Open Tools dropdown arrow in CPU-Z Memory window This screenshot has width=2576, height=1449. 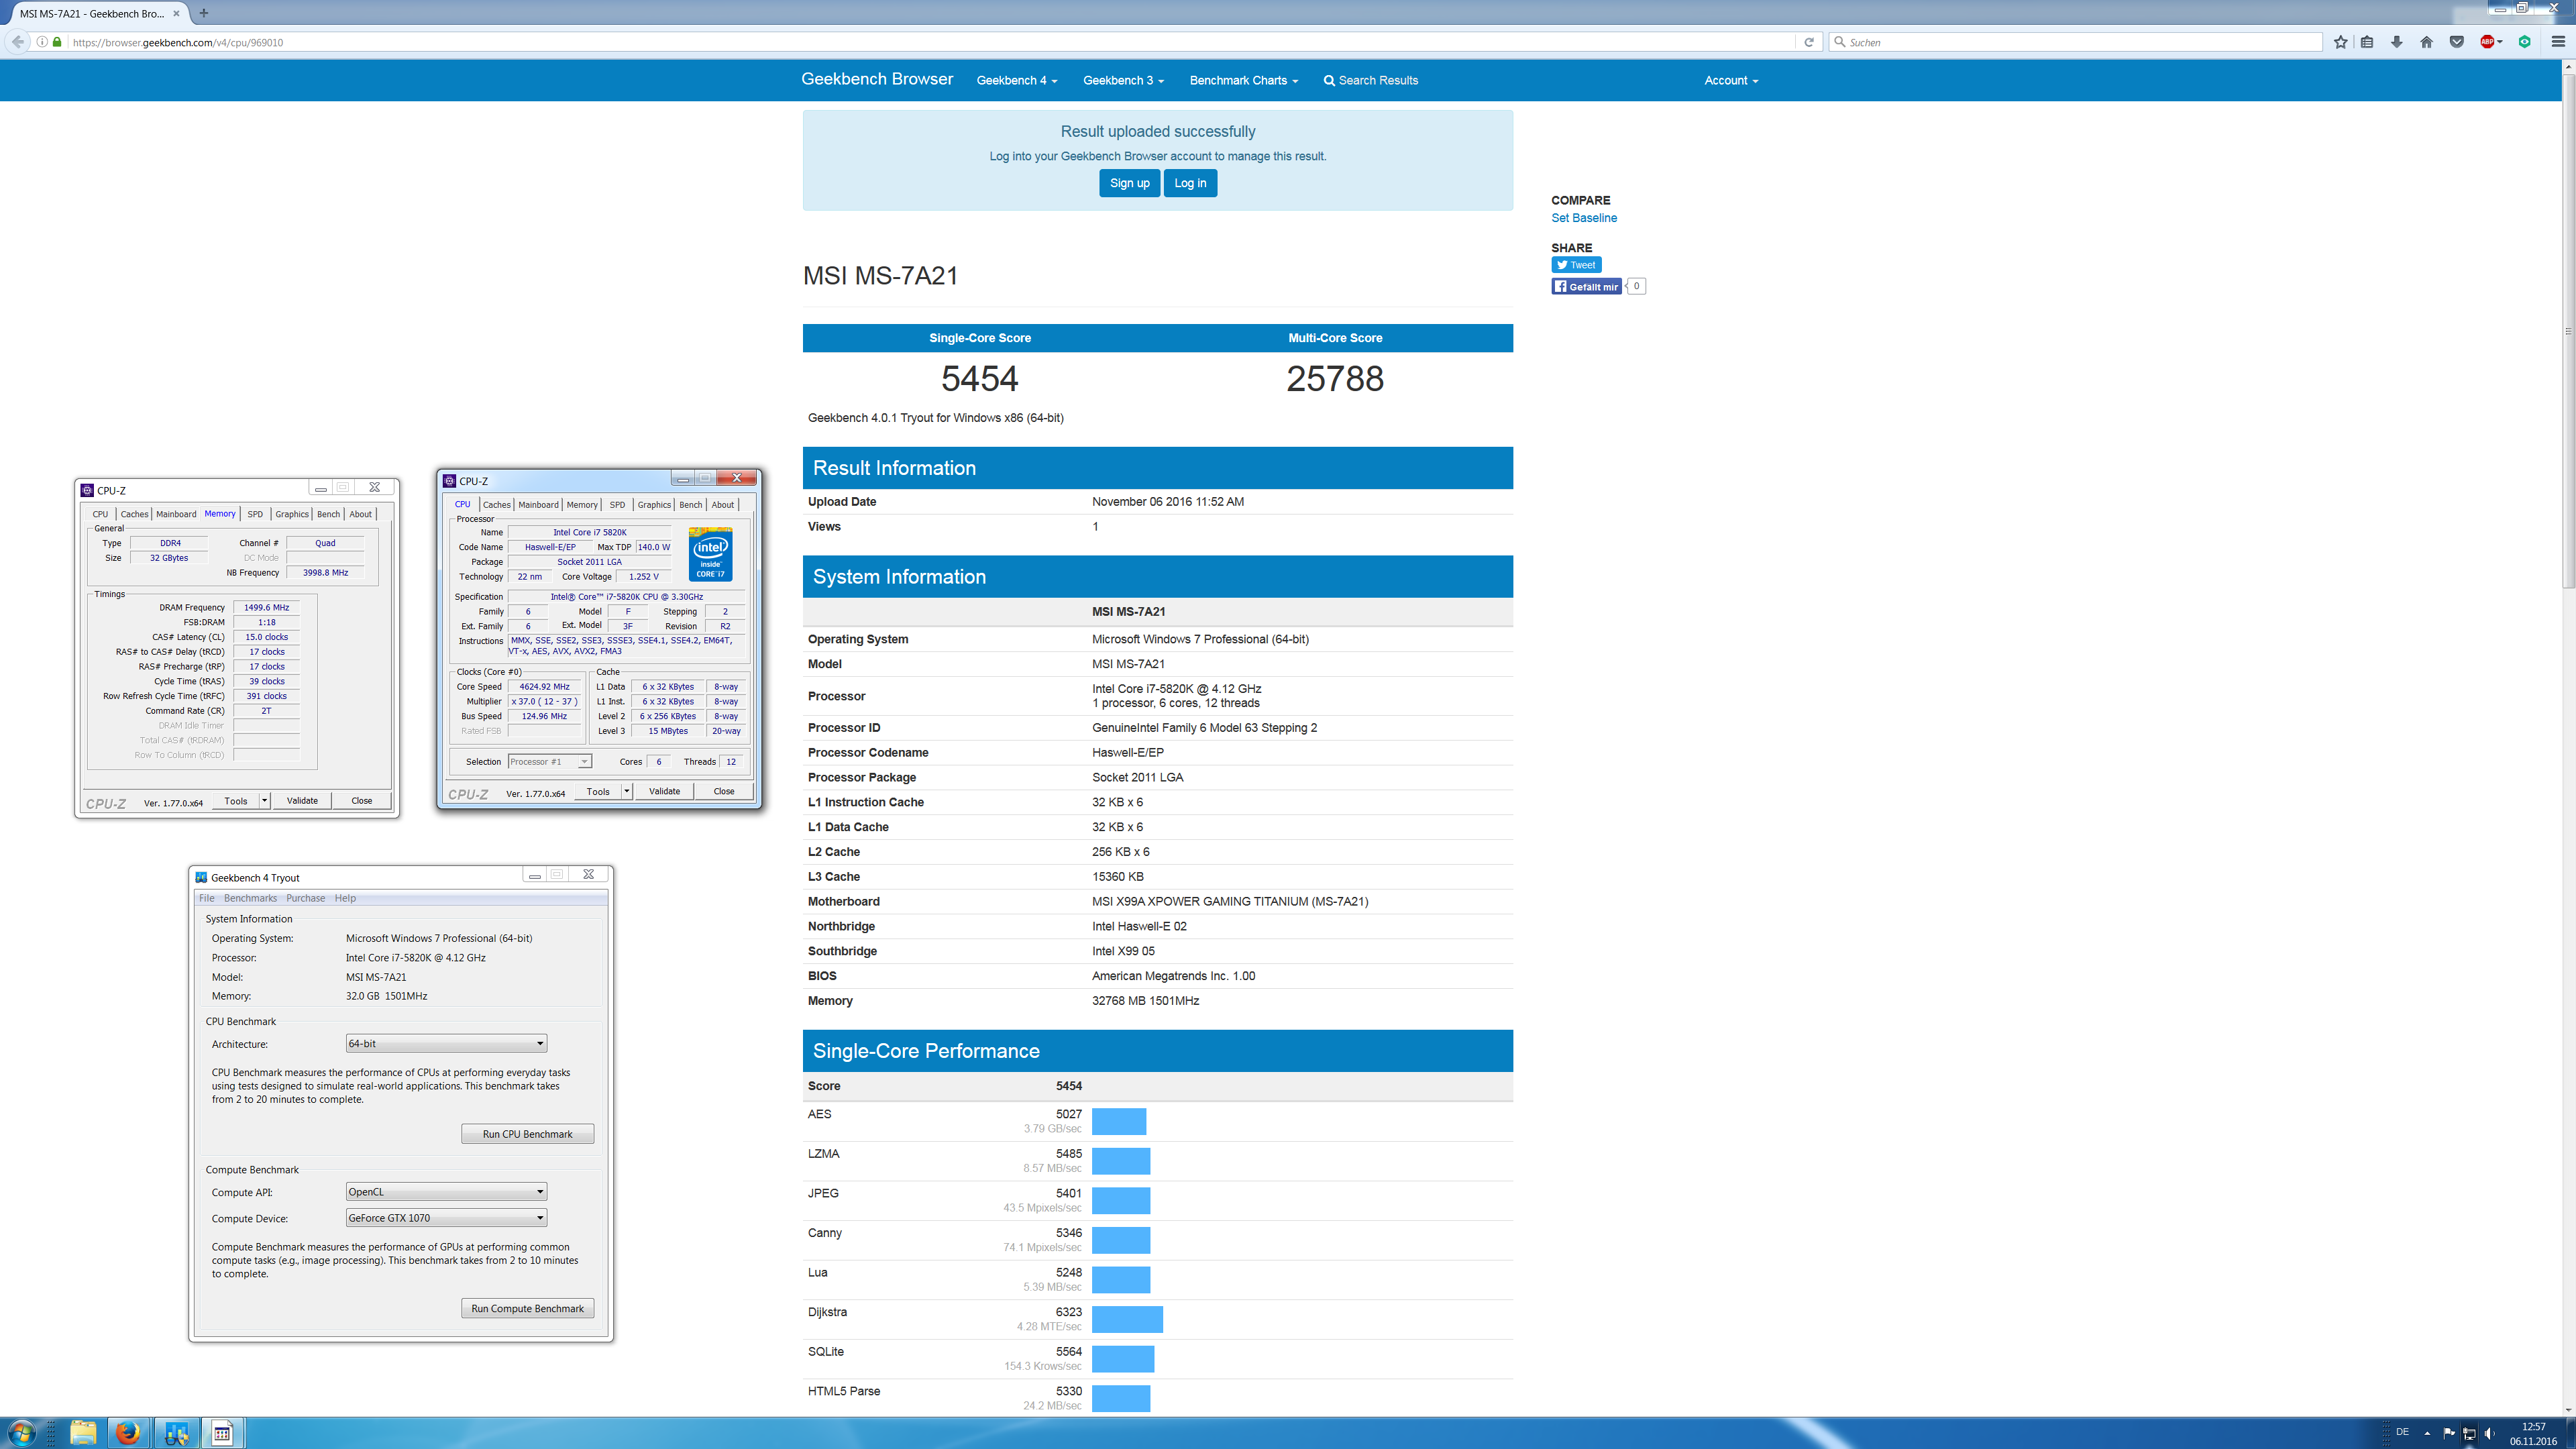264,800
